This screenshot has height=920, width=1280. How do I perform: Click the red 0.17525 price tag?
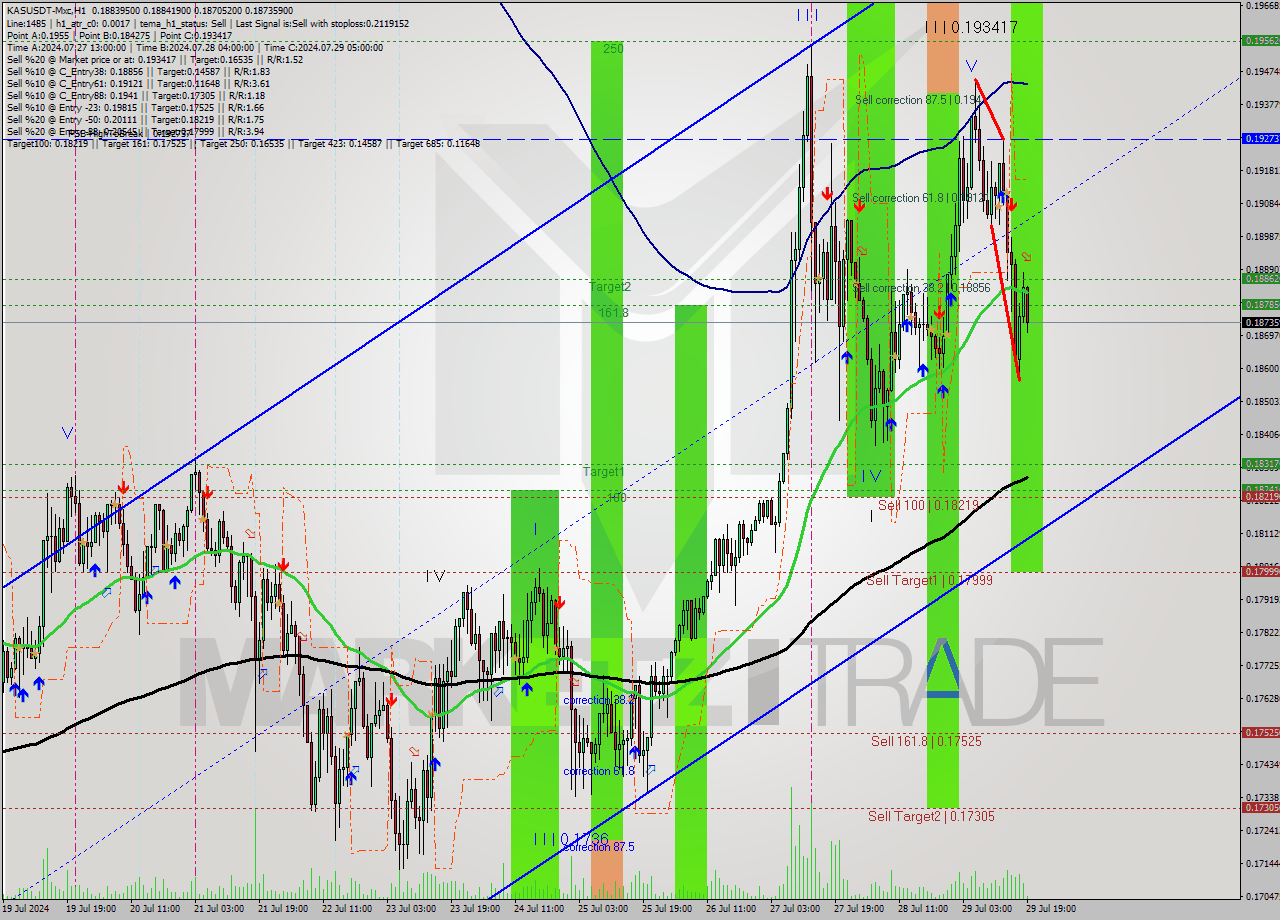tap(1260, 733)
